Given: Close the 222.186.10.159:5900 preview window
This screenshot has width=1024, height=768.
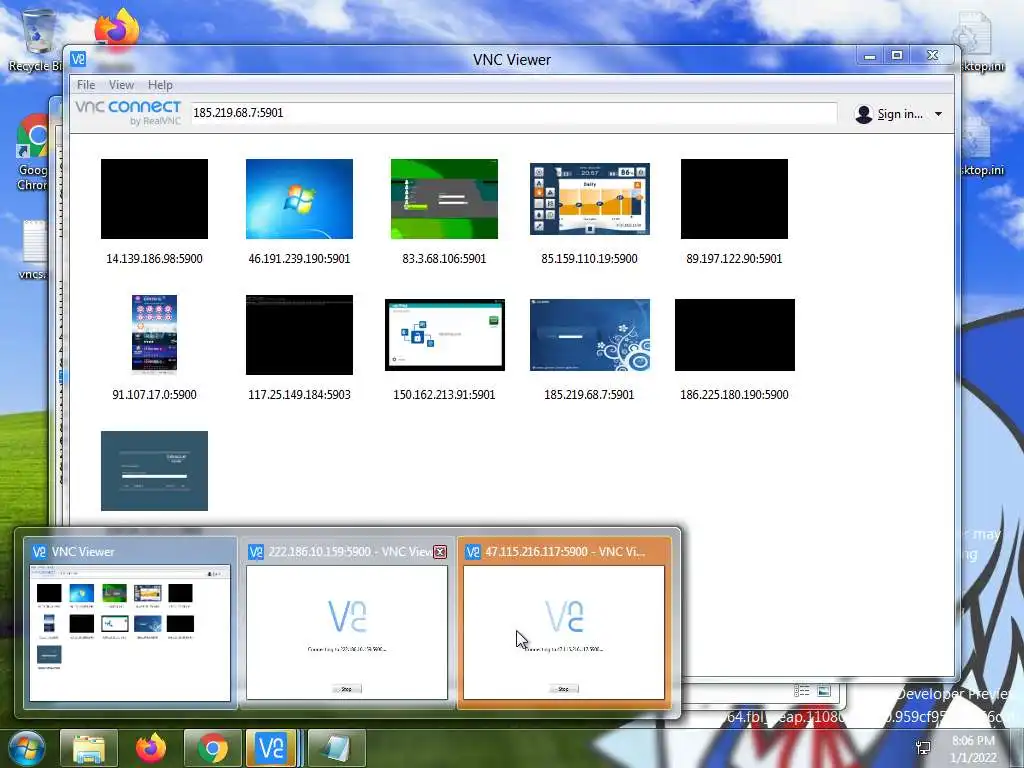Looking at the screenshot, I should click(x=440, y=552).
